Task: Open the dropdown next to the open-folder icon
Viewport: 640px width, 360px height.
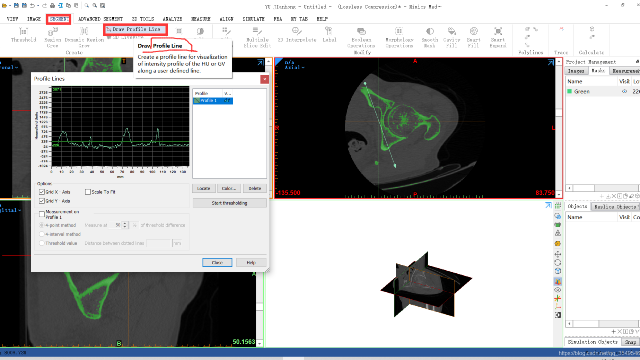Action: coord(9,6)
